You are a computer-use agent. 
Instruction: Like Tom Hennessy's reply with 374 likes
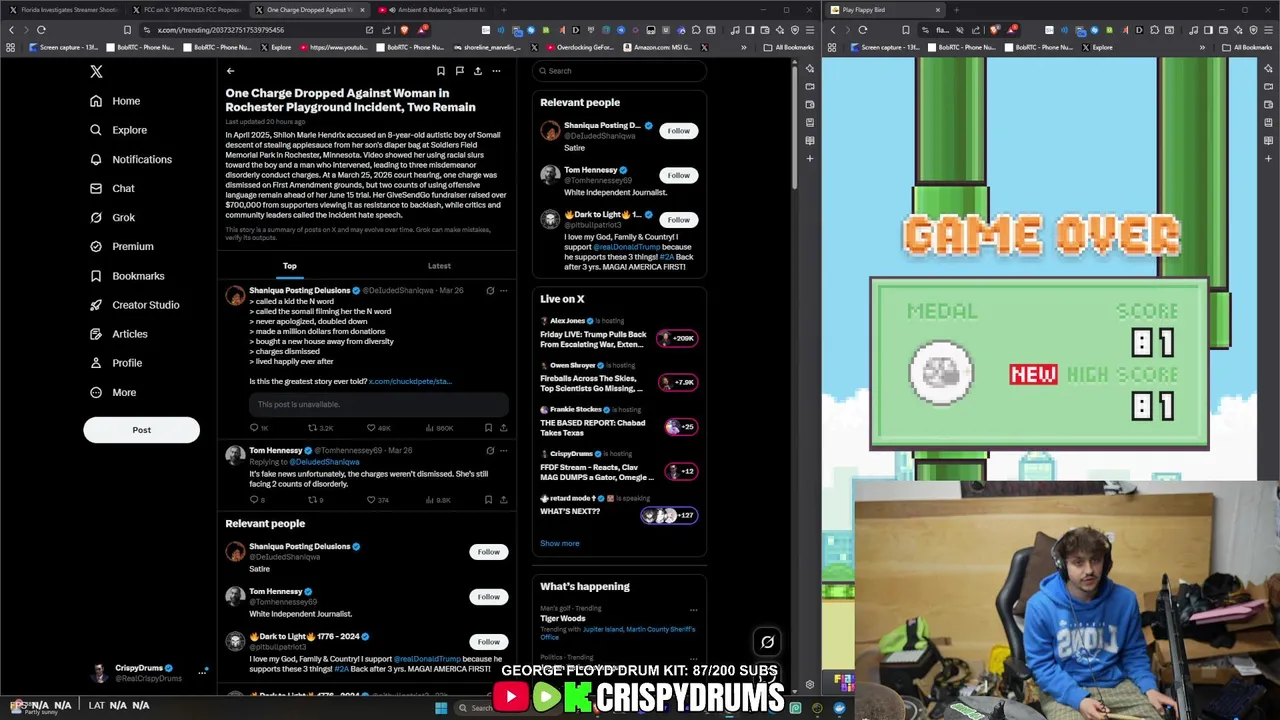[x=377, y=500]
